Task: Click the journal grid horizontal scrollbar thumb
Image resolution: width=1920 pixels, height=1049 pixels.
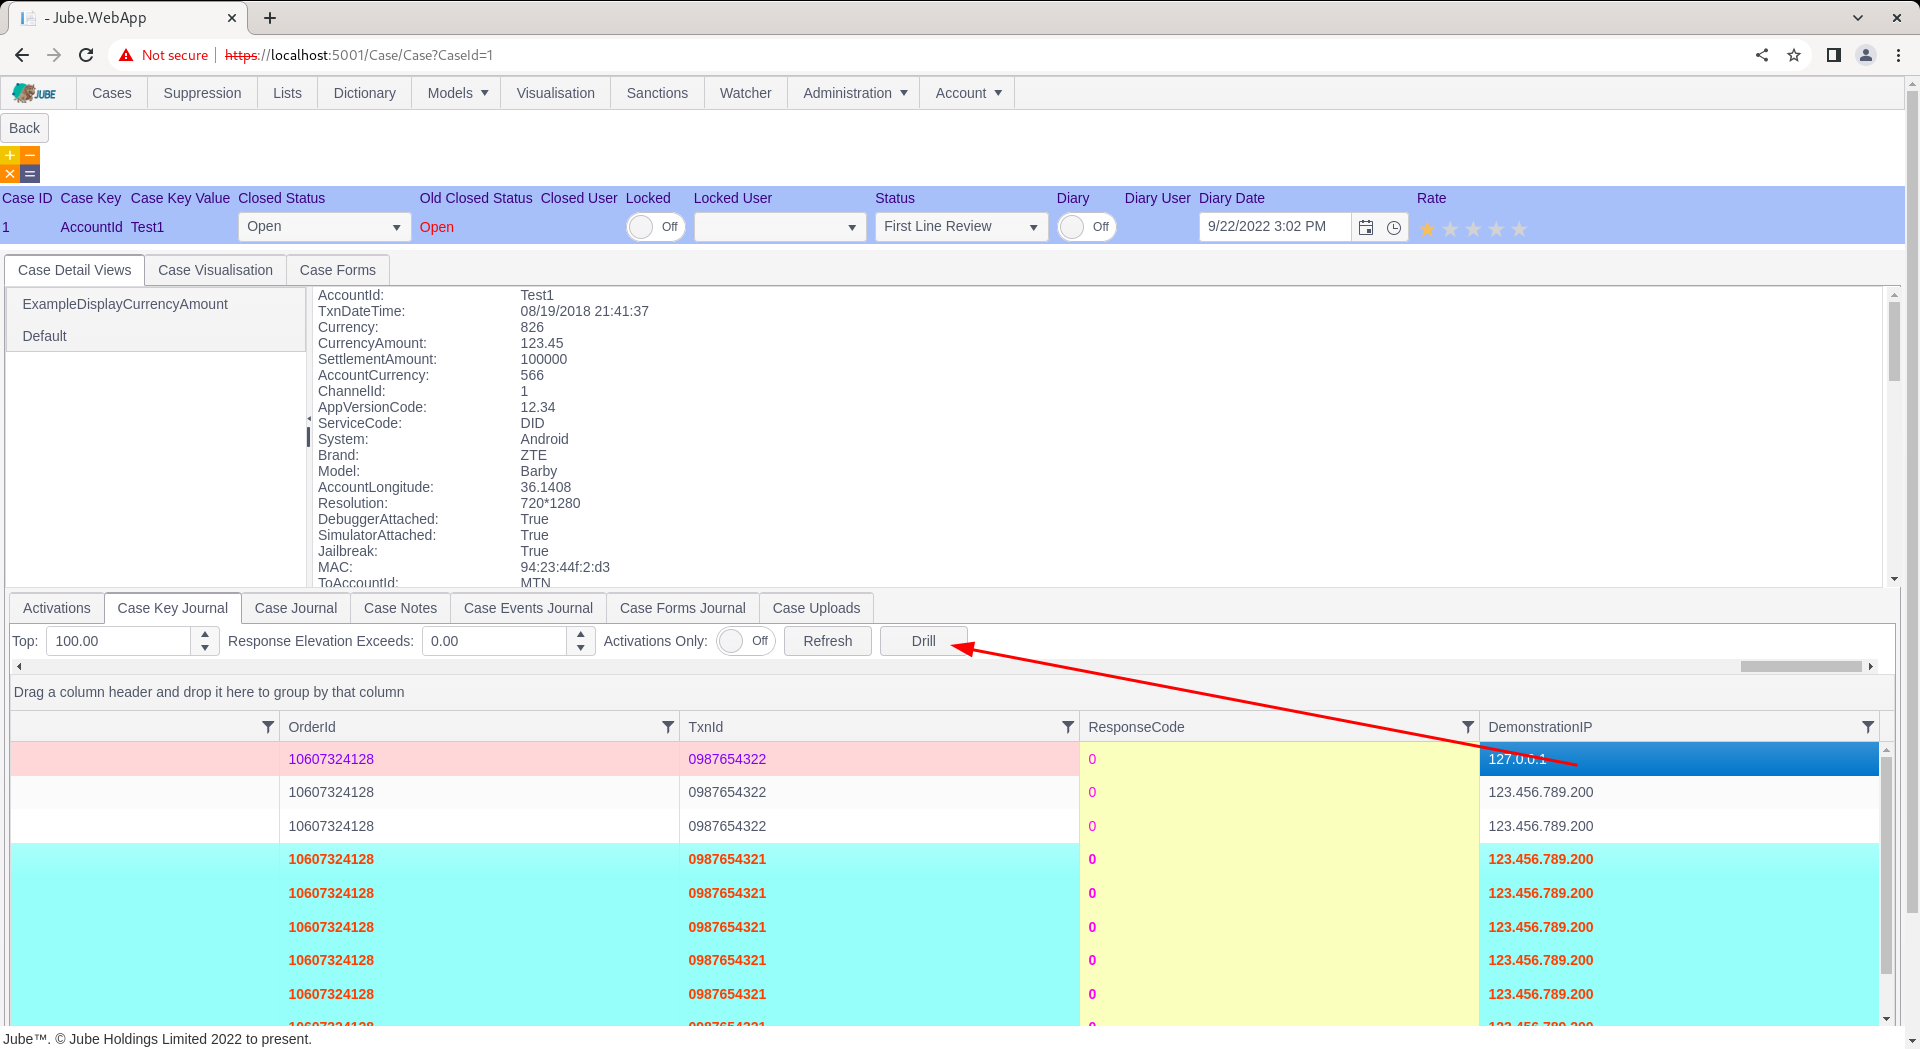Action: pyautogui.click(x=1801, y=666)
